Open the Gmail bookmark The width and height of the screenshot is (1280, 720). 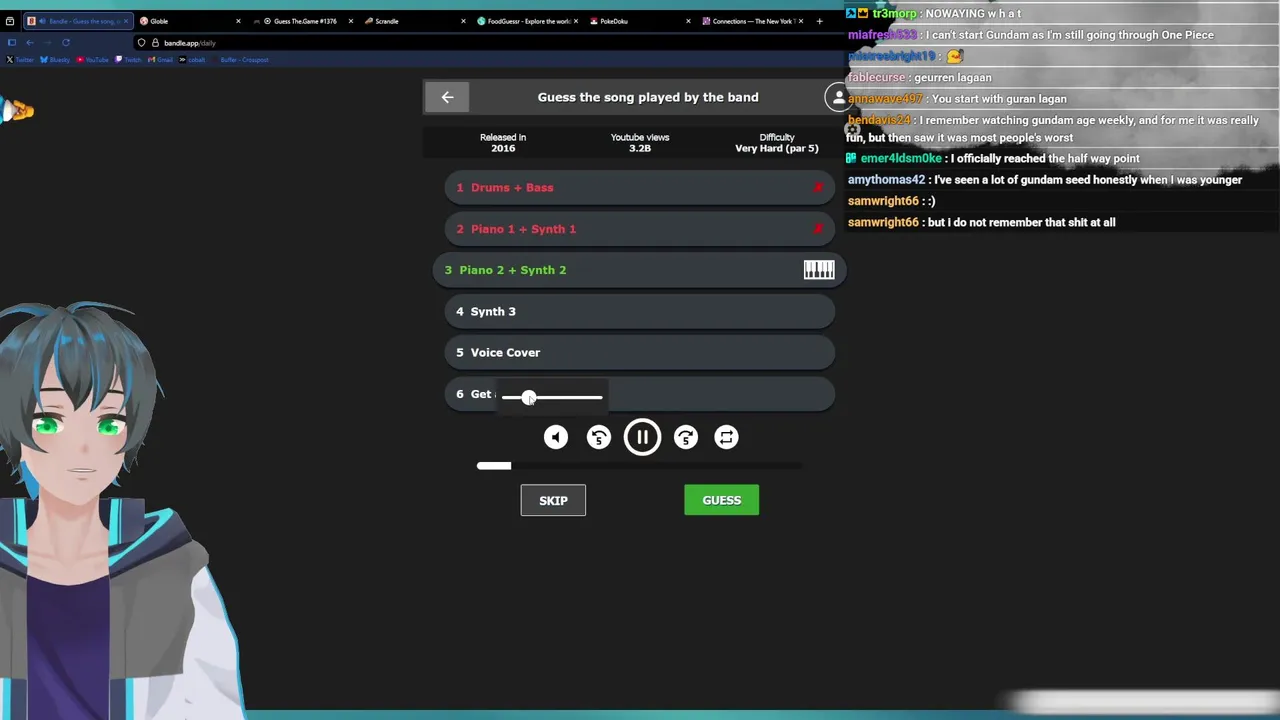[x=160, y=60]
